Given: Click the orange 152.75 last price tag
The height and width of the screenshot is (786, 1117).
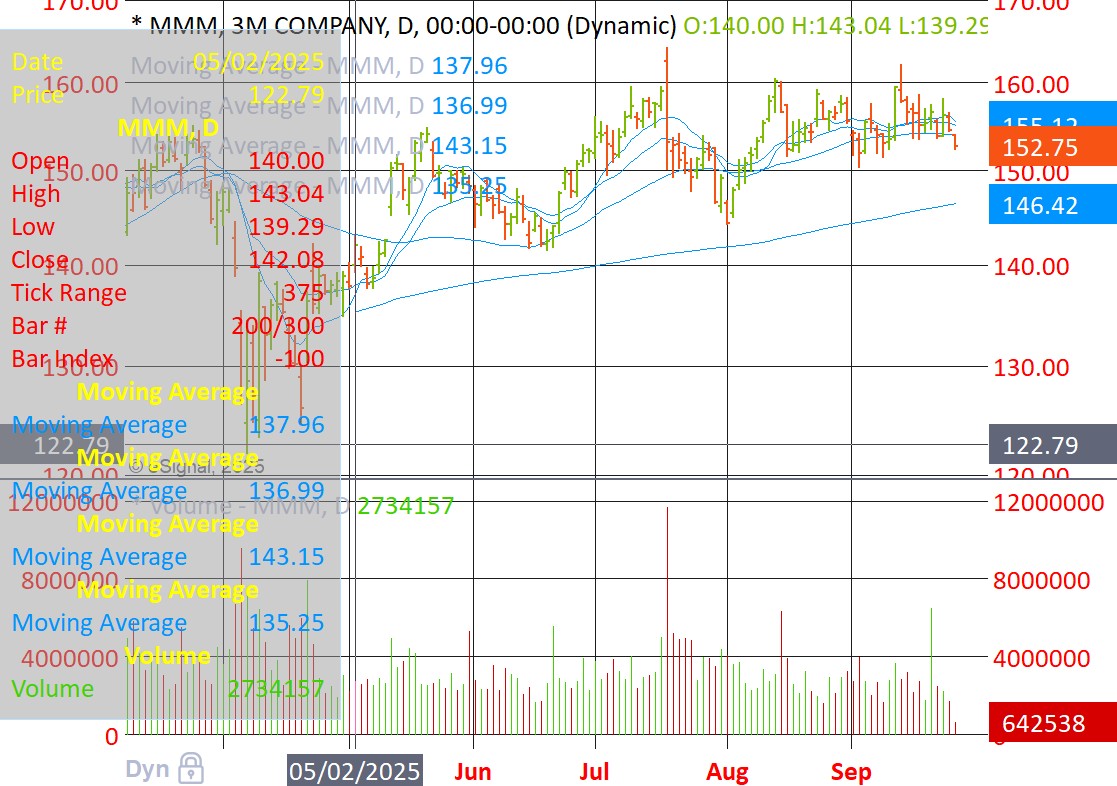Looking at the screenshot, I should 1051,148.
